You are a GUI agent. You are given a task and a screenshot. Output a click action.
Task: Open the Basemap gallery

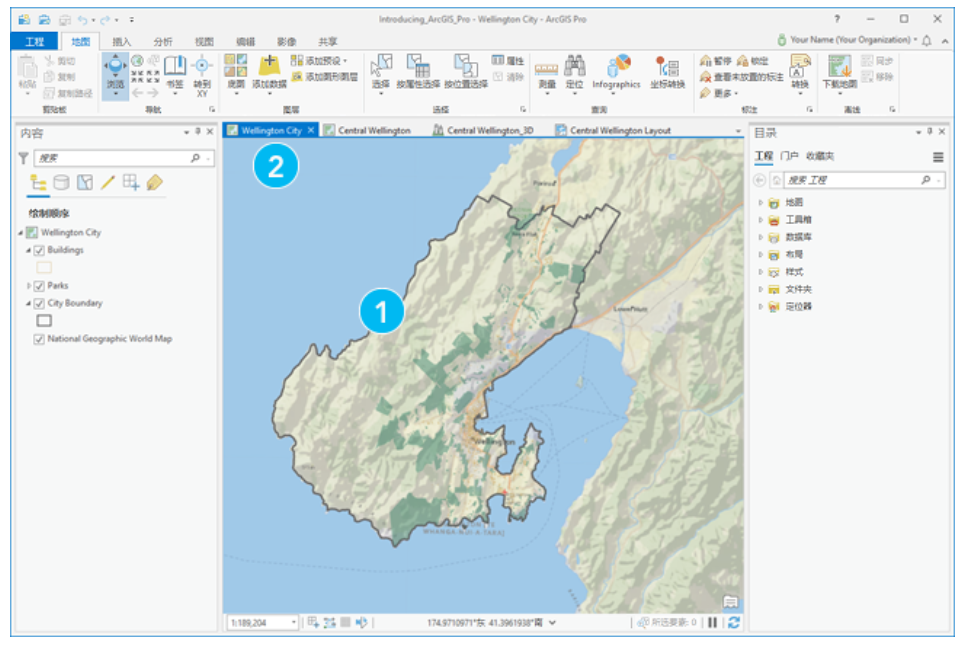[236, 73]
